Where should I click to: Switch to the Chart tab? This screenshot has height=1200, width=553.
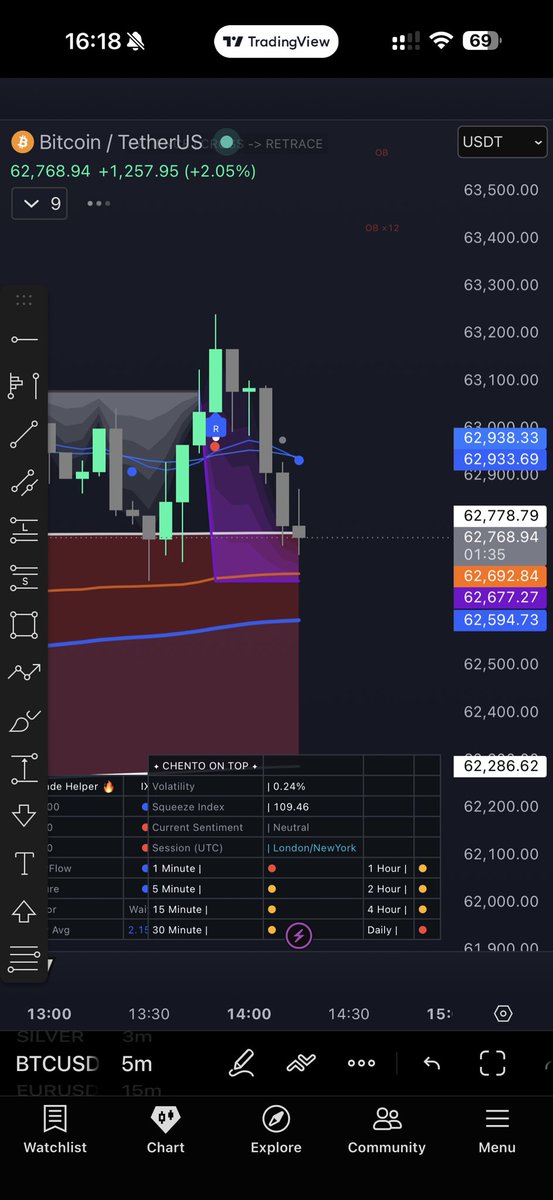[166, 1130]
